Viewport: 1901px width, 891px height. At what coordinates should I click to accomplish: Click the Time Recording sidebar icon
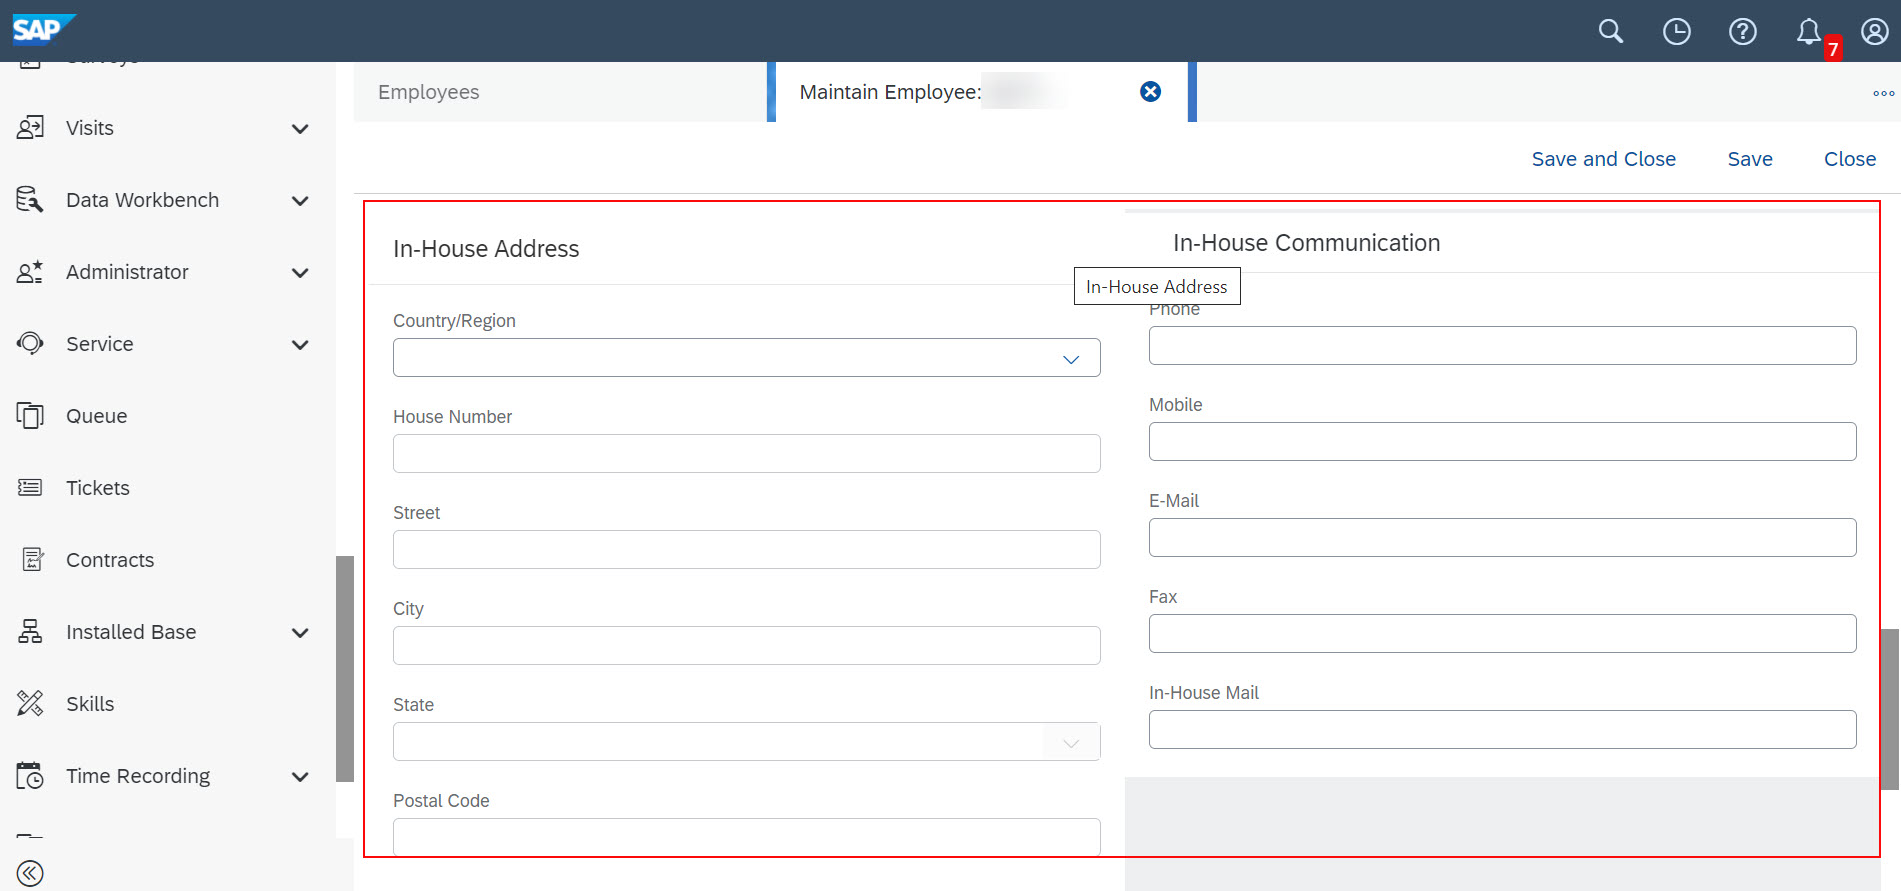[30, 776]
